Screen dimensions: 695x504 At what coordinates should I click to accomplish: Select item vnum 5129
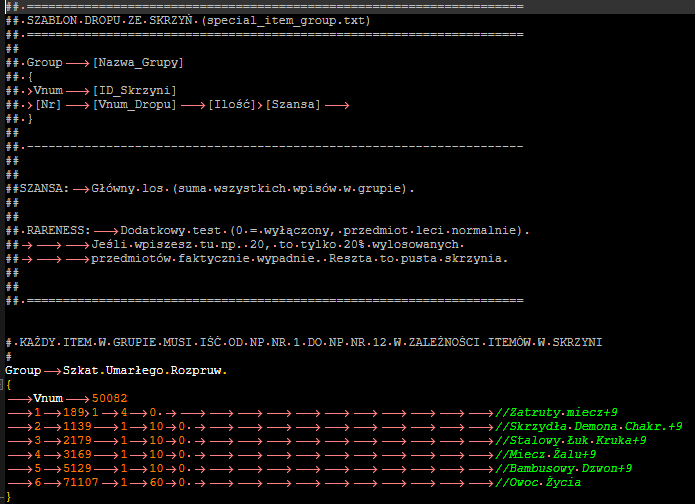point(77,469)
